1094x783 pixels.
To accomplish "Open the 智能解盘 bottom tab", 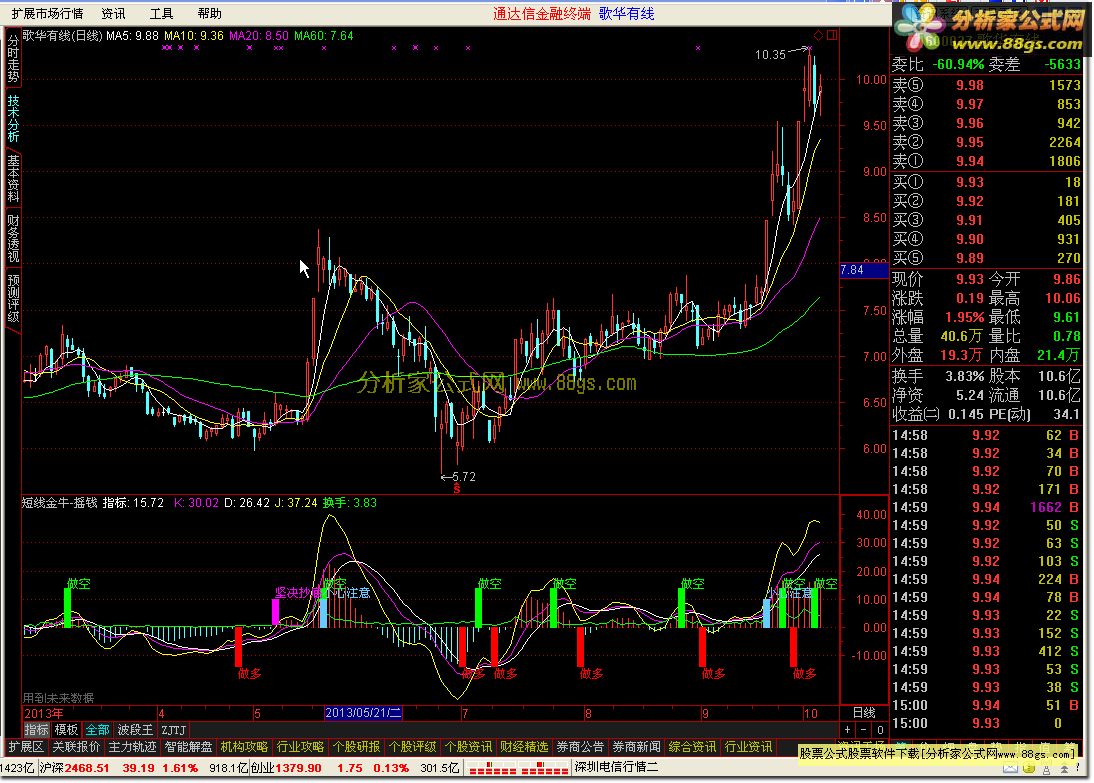I will click(188, 747).
